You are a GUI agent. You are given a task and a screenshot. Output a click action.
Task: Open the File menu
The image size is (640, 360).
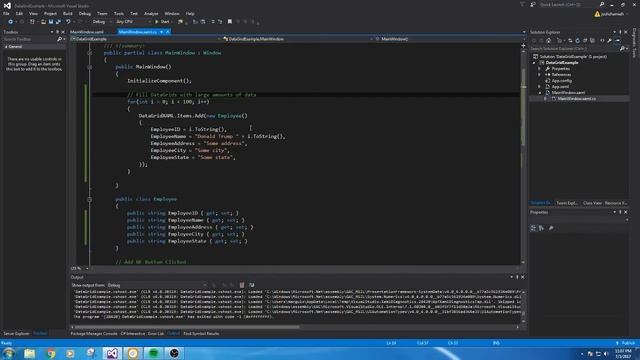[x=6, y=13]
